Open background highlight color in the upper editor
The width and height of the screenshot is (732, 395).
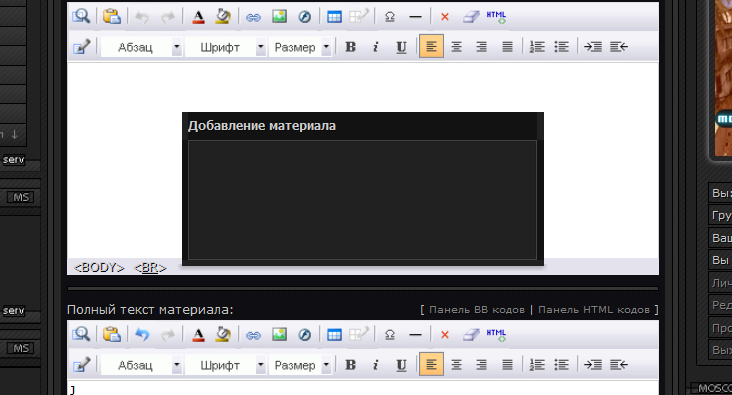[223, 17]
